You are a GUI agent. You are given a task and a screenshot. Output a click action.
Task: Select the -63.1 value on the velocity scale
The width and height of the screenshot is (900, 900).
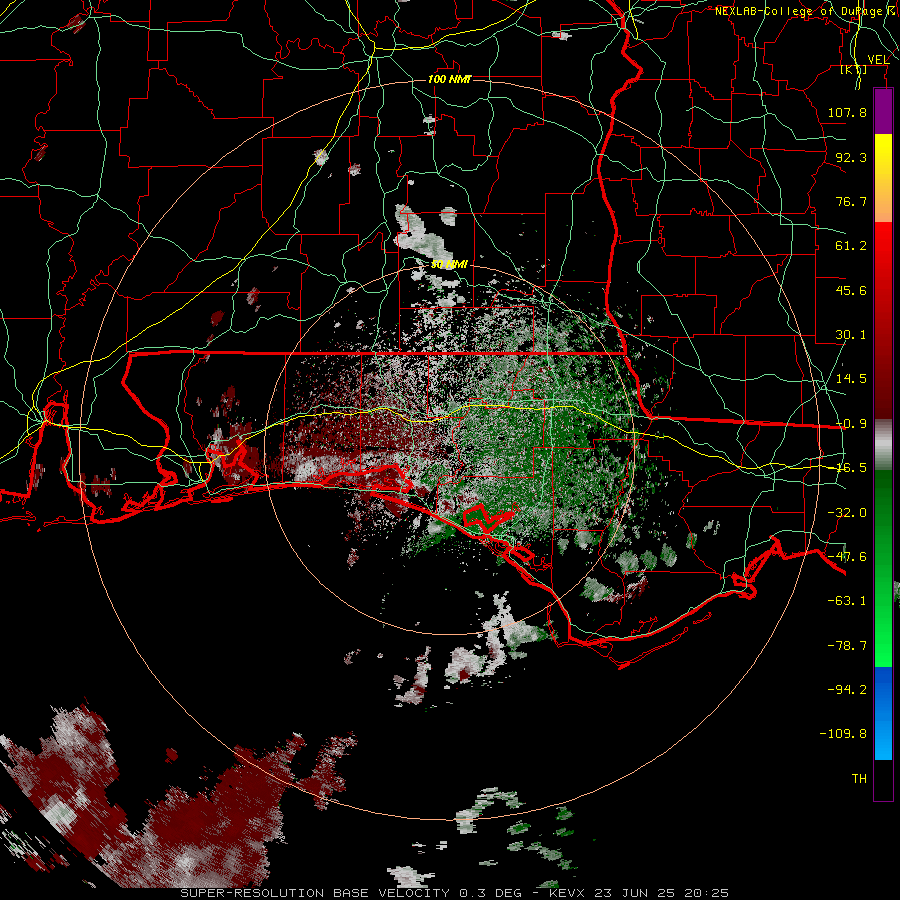(x=847, y=601)
